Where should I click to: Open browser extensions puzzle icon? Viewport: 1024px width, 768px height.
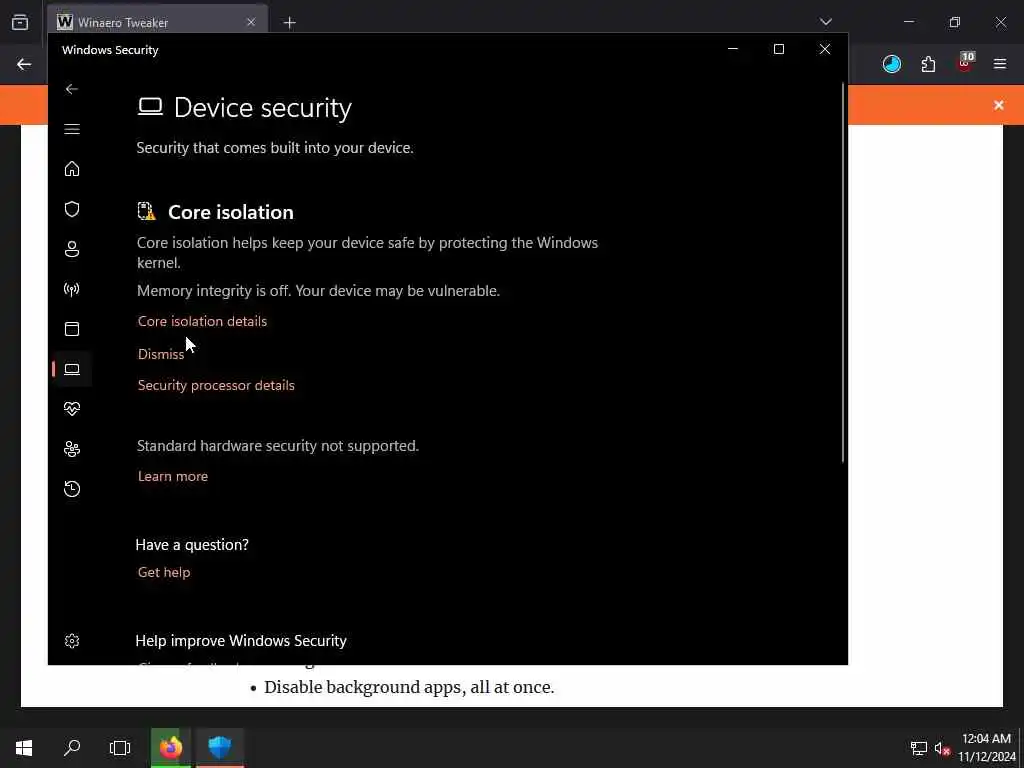[x=928, y=64]
